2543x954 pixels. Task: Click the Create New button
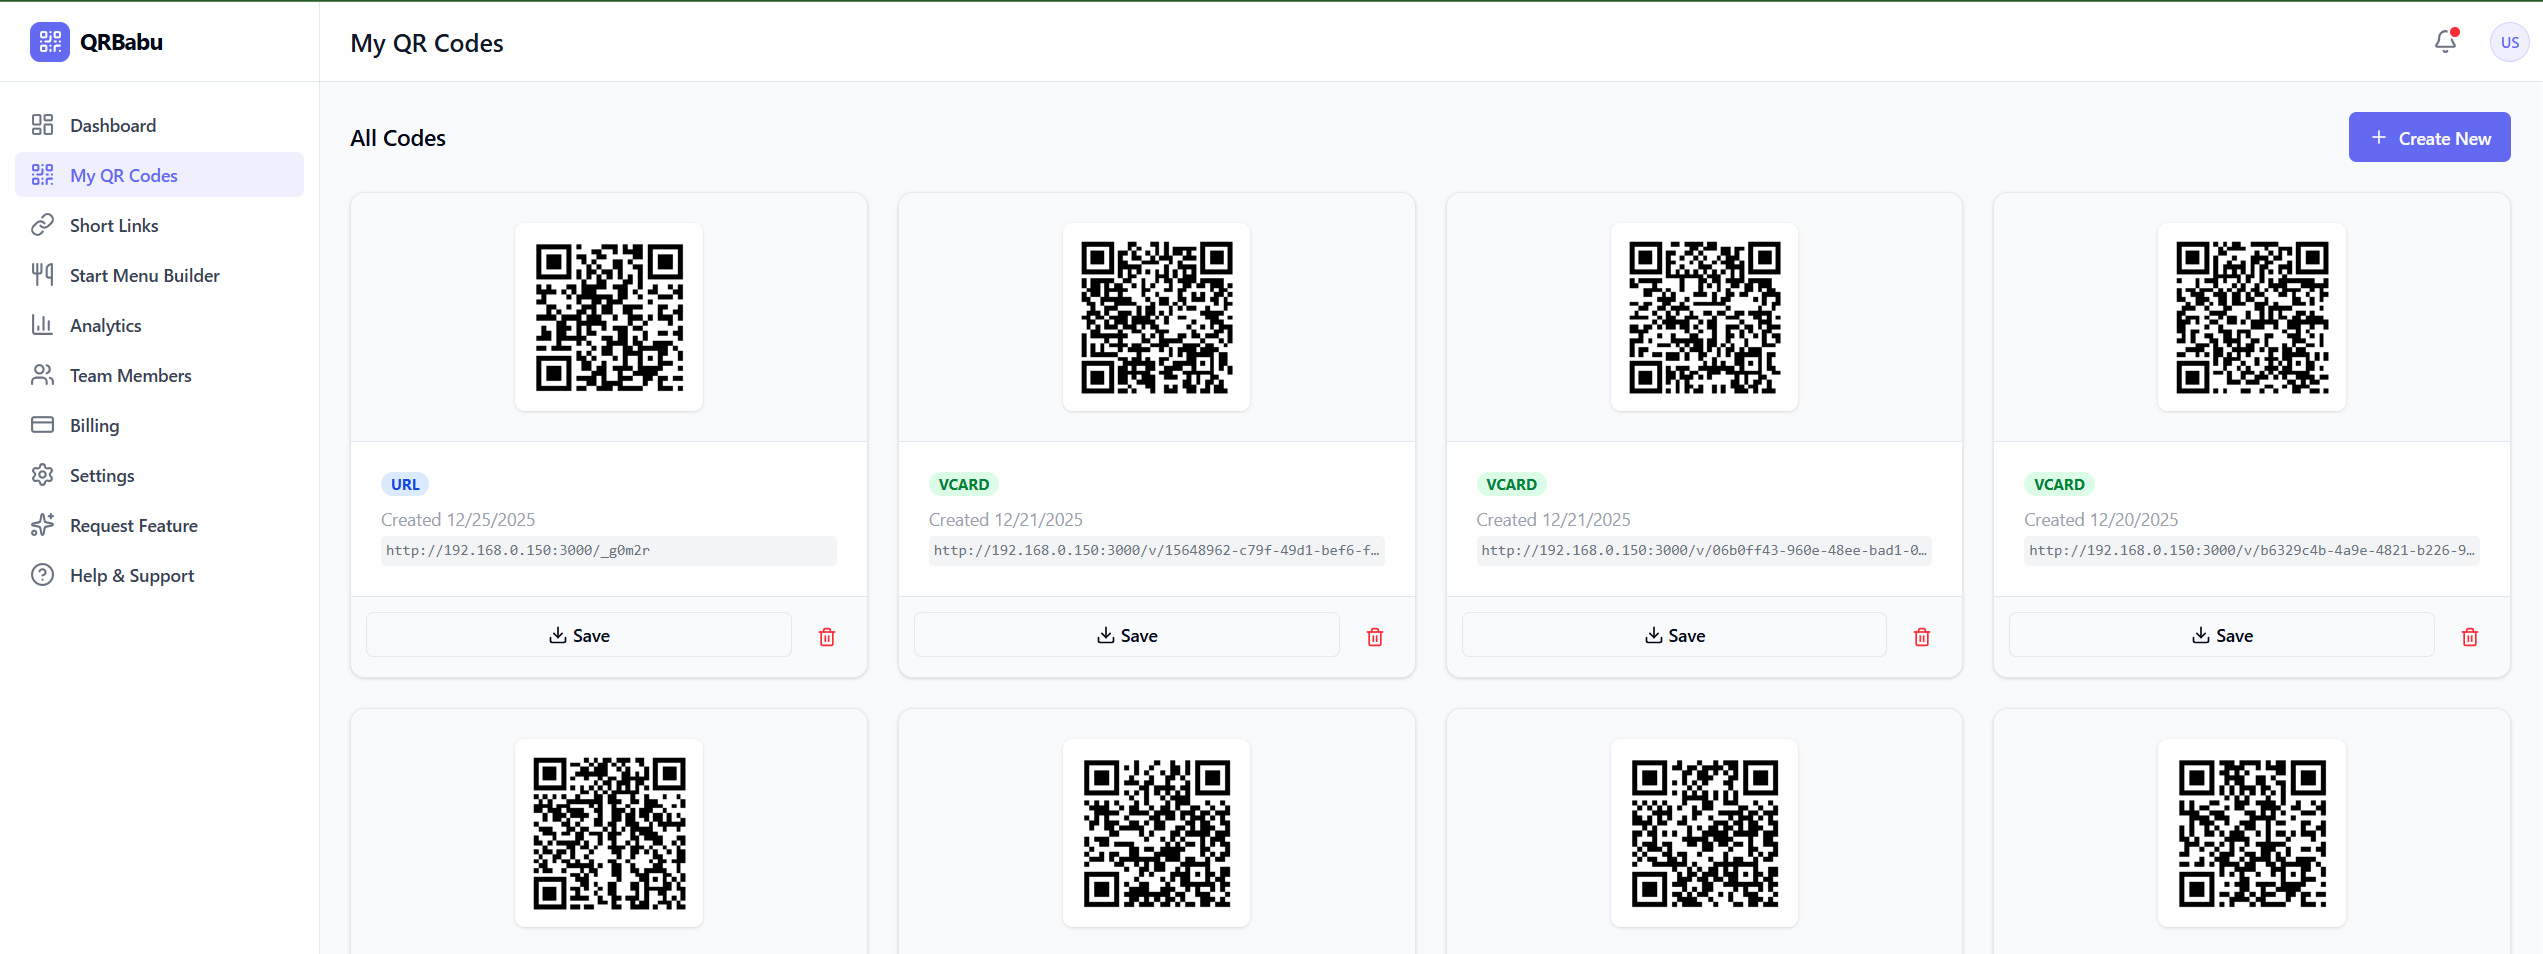[2429, 138]
